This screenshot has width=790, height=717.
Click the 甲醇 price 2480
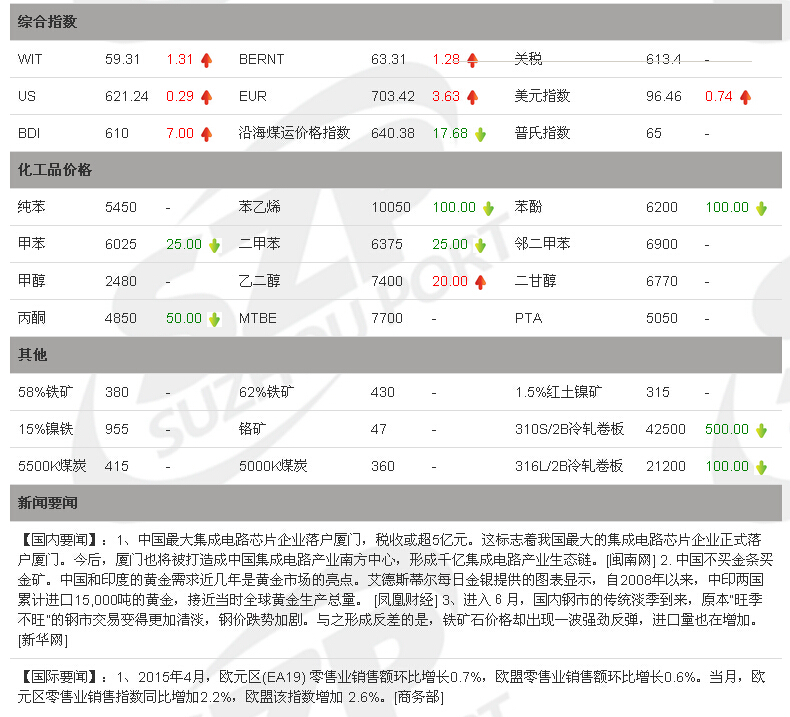point(121,281)
